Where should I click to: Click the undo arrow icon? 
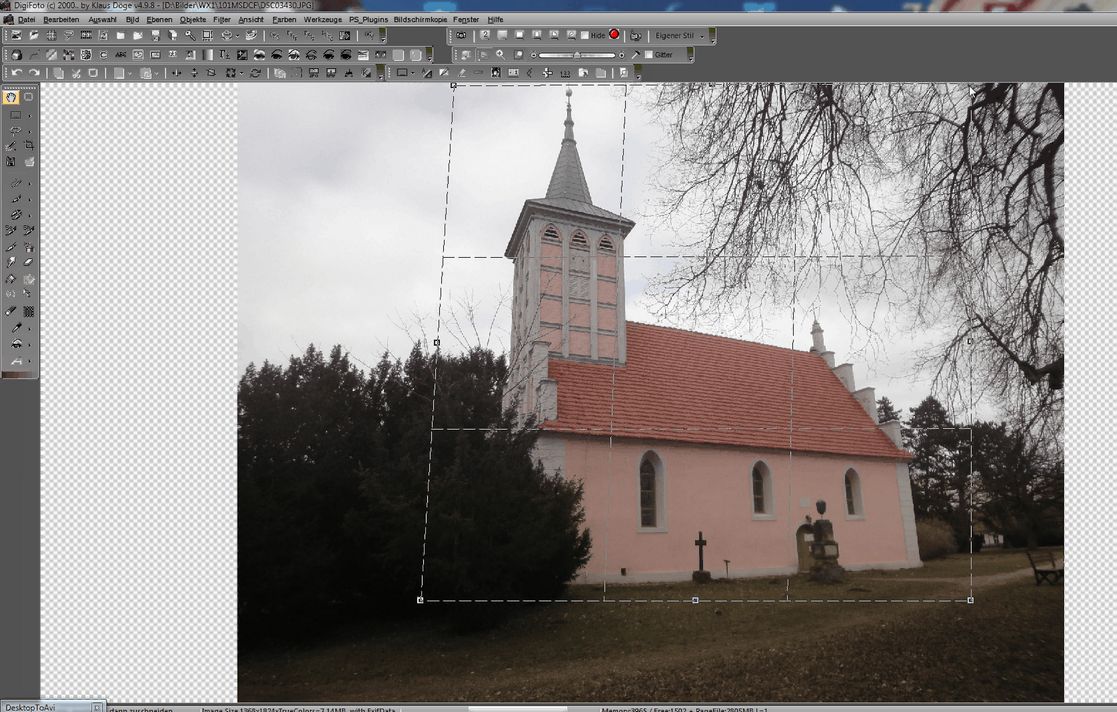[17, 73]
